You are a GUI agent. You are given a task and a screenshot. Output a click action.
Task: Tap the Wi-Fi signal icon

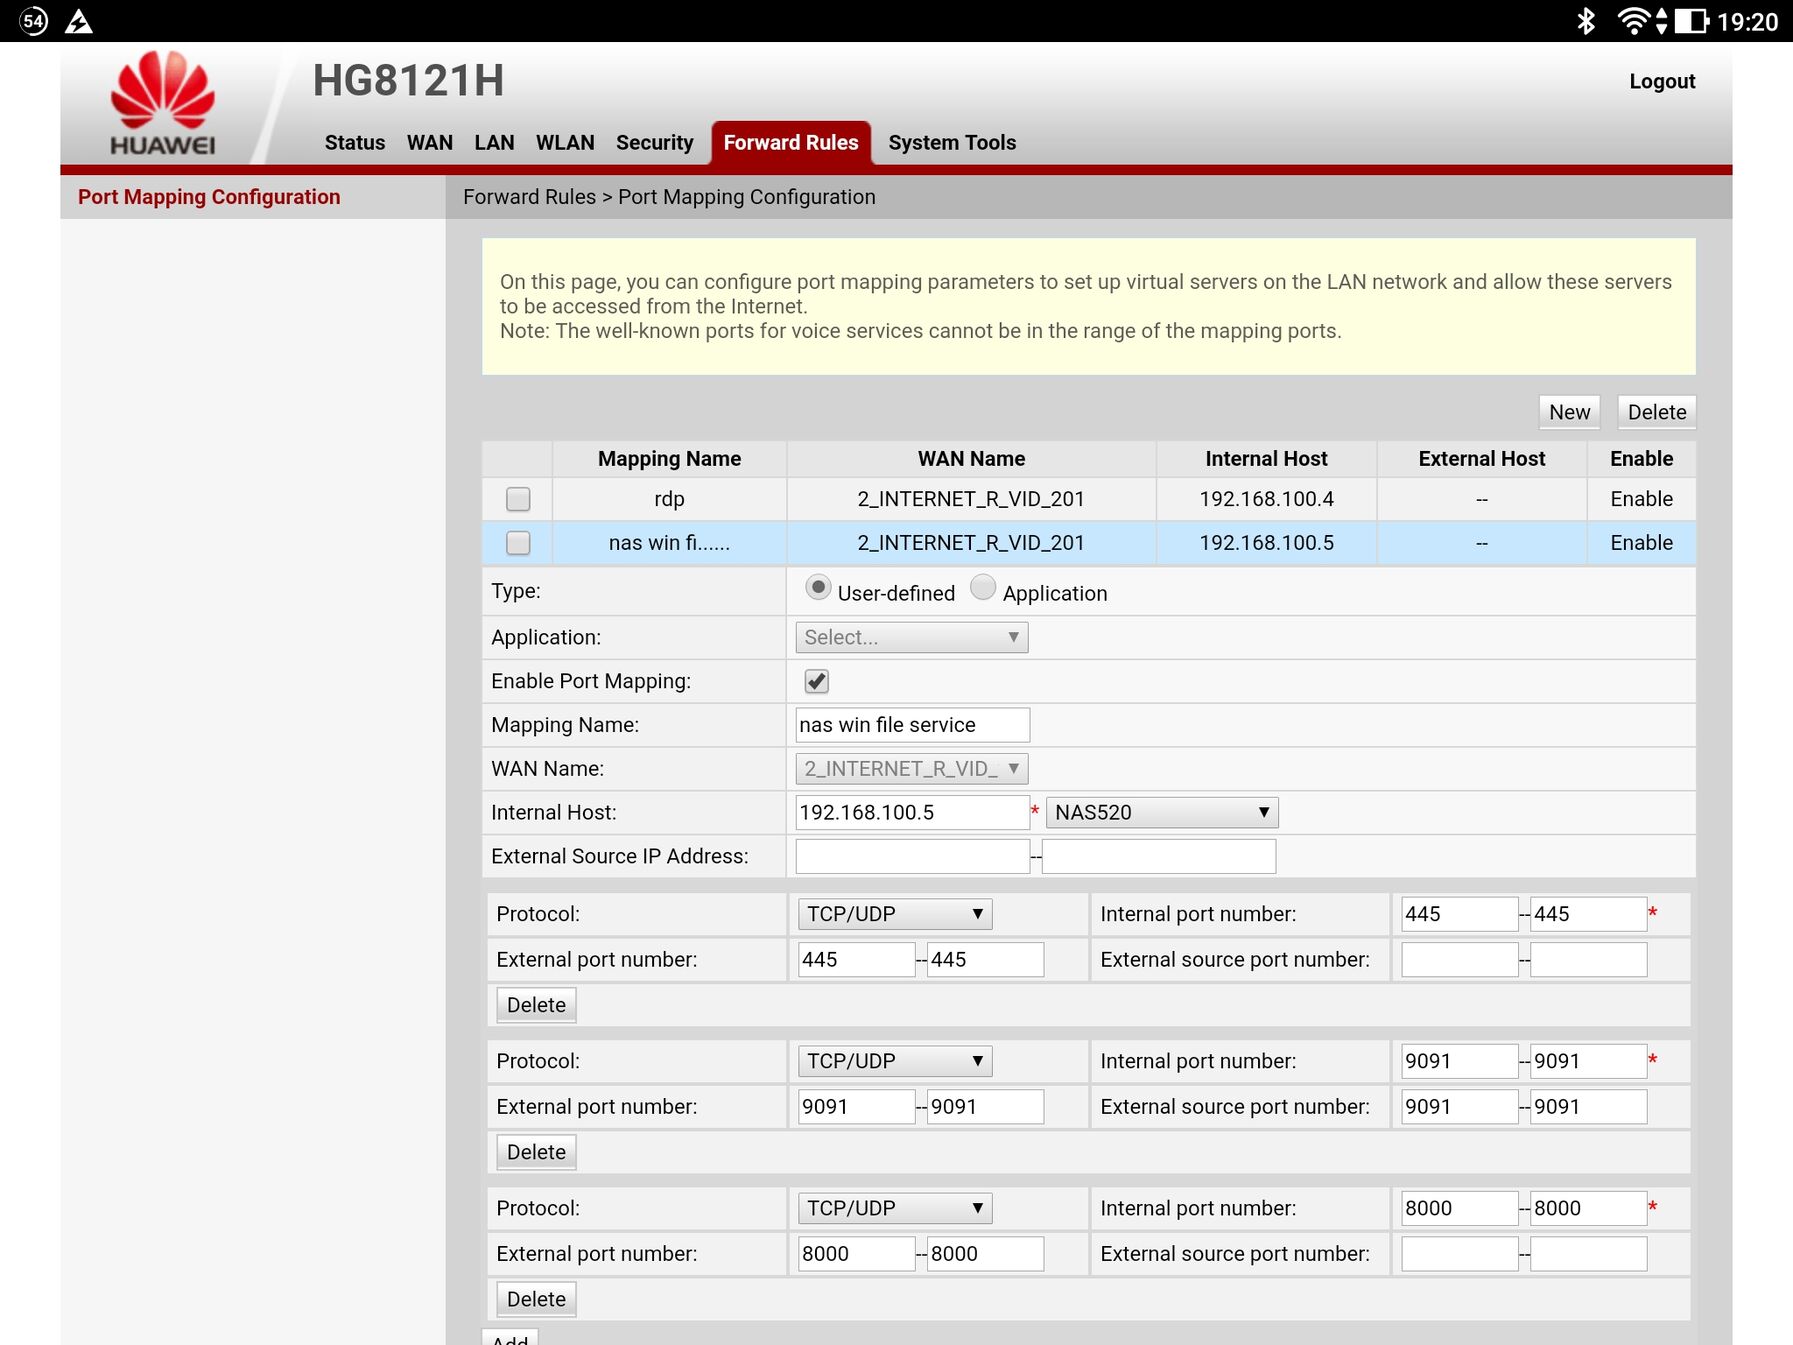1632,21
